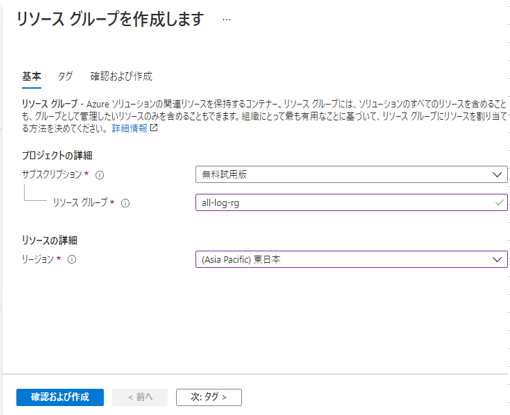Expand the subscription dropdown chevron arrow
510x415 pixels.
497,175
